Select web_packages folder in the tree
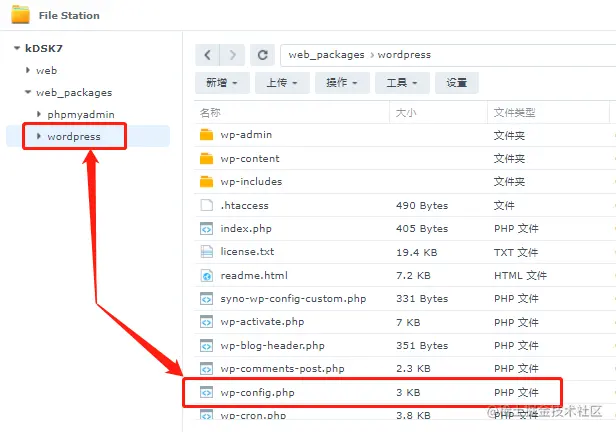 [x=74, y=93]
